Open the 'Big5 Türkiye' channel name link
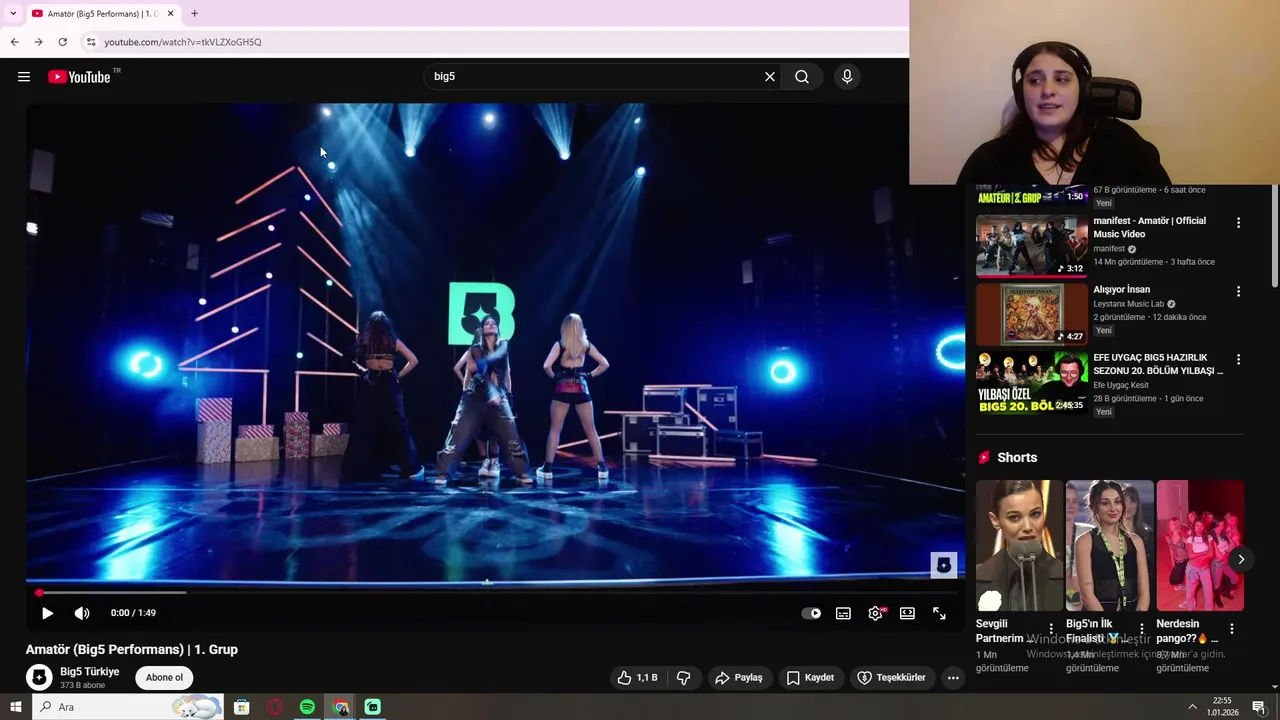This screenshot has height=720, width=1280. point(89,672)
